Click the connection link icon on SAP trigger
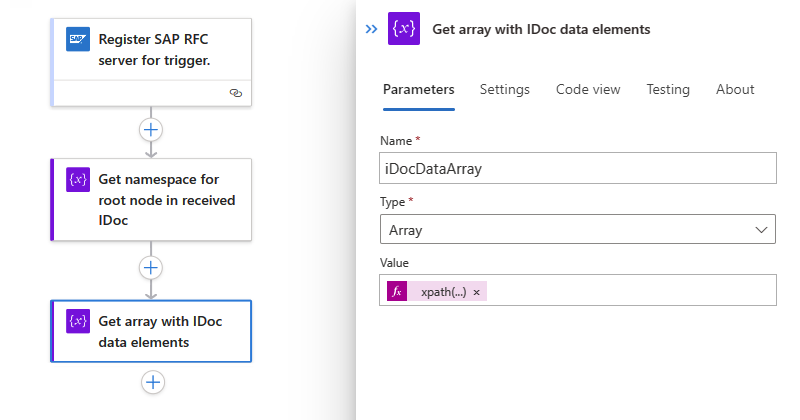This screenshot has width=800, height=420. point(236,92)
